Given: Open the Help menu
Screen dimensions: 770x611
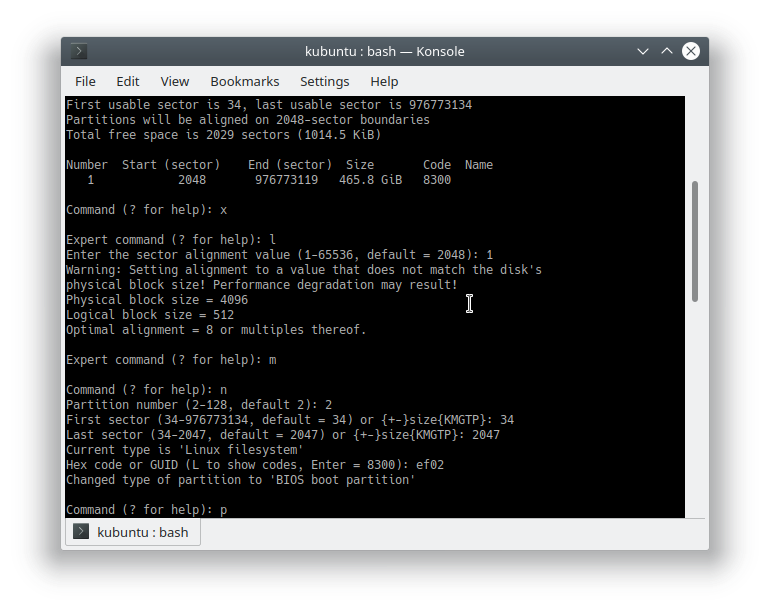Looking at the screenshot, I should tap(384, 81).
